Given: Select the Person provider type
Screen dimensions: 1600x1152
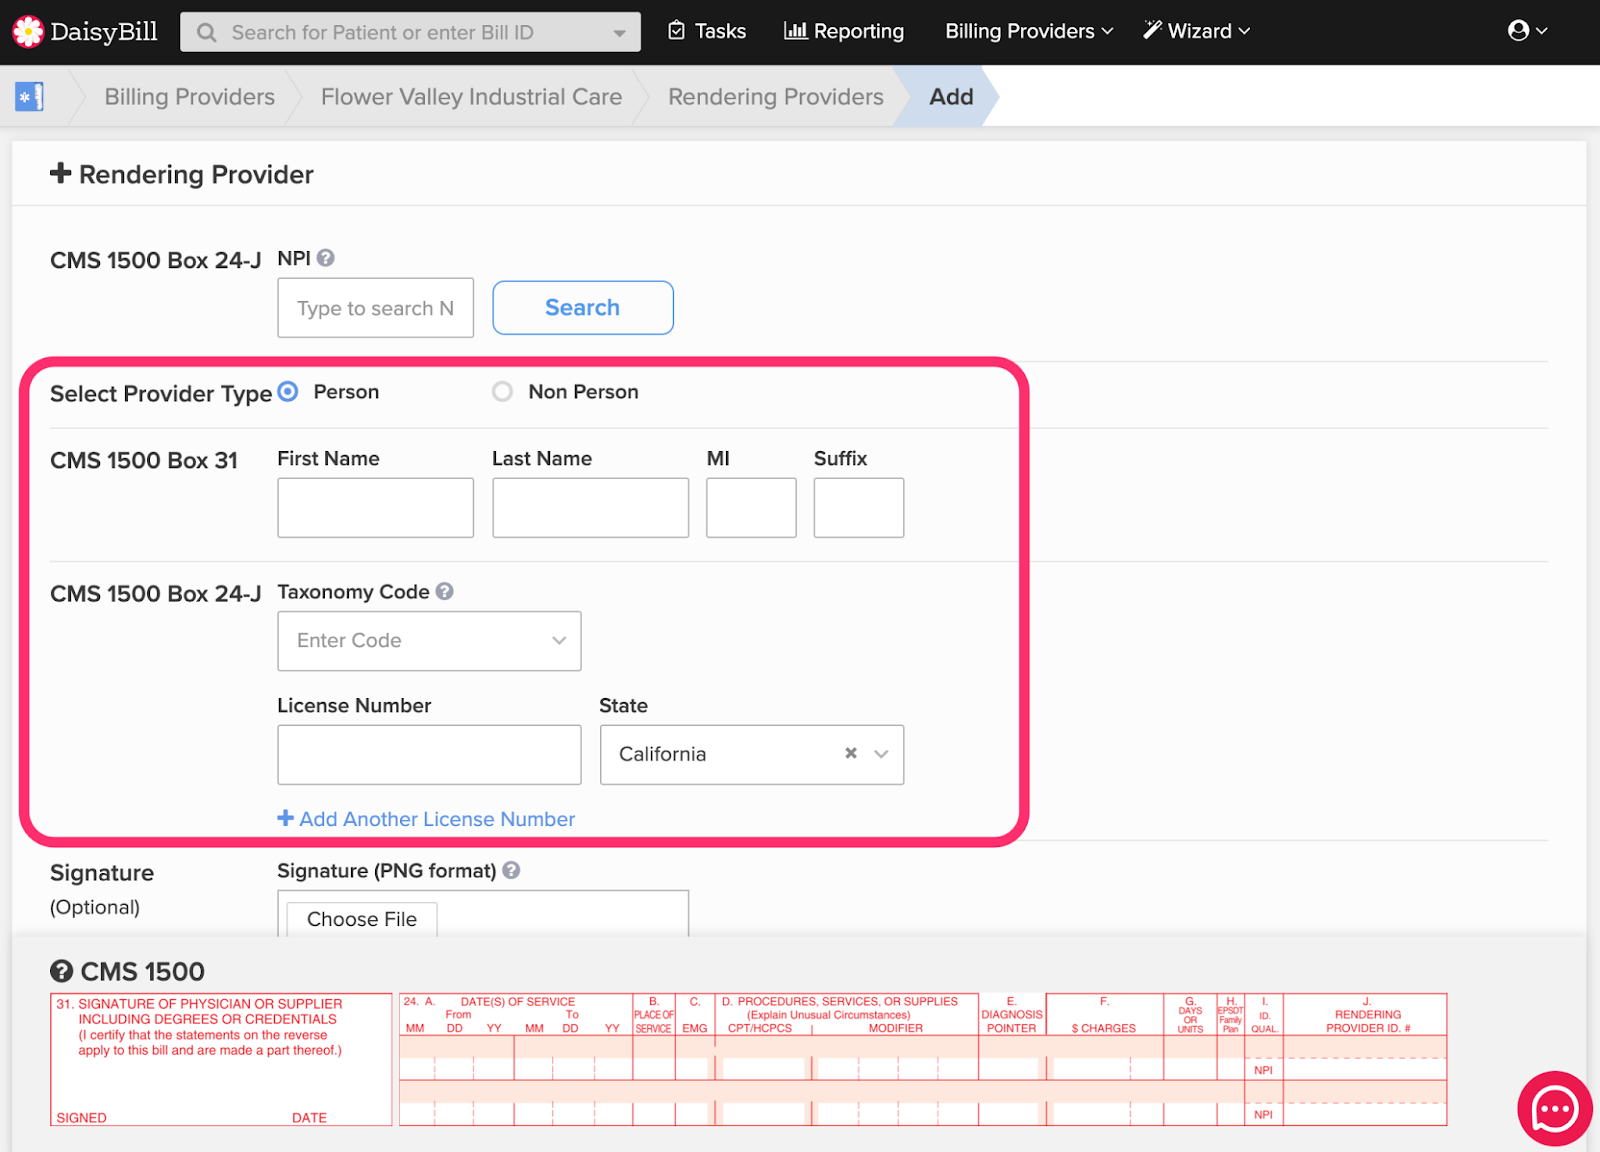Looking at the screenshot, I should (287, 392).
